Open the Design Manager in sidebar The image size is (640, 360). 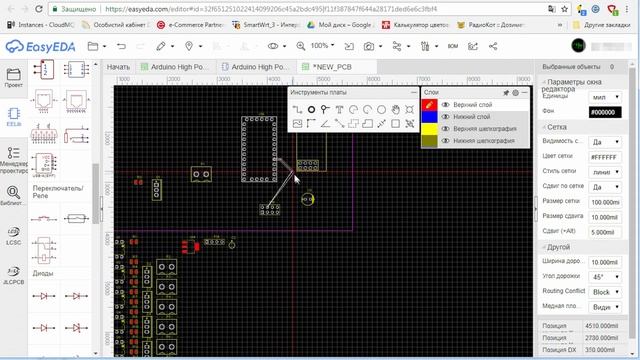(x=13, y=160)
